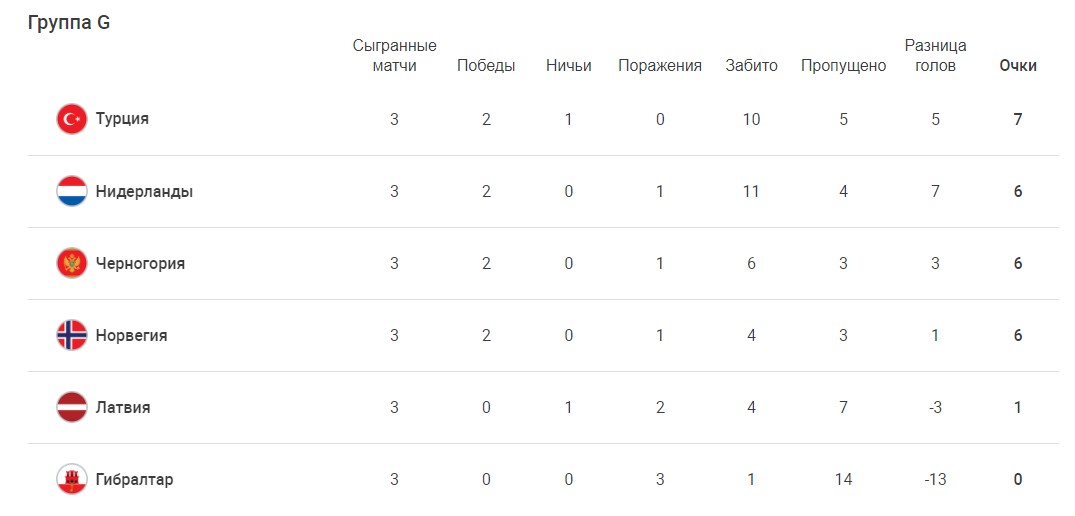The image size is (1075, 516).
Task: Click Turkey's points value 7
Action: coord(1017,119)
